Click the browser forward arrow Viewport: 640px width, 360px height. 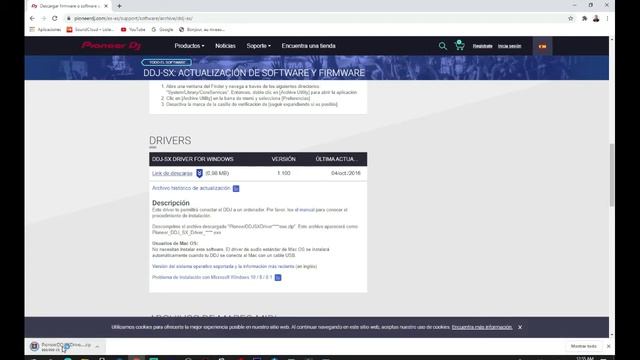[x=43, y=18]
